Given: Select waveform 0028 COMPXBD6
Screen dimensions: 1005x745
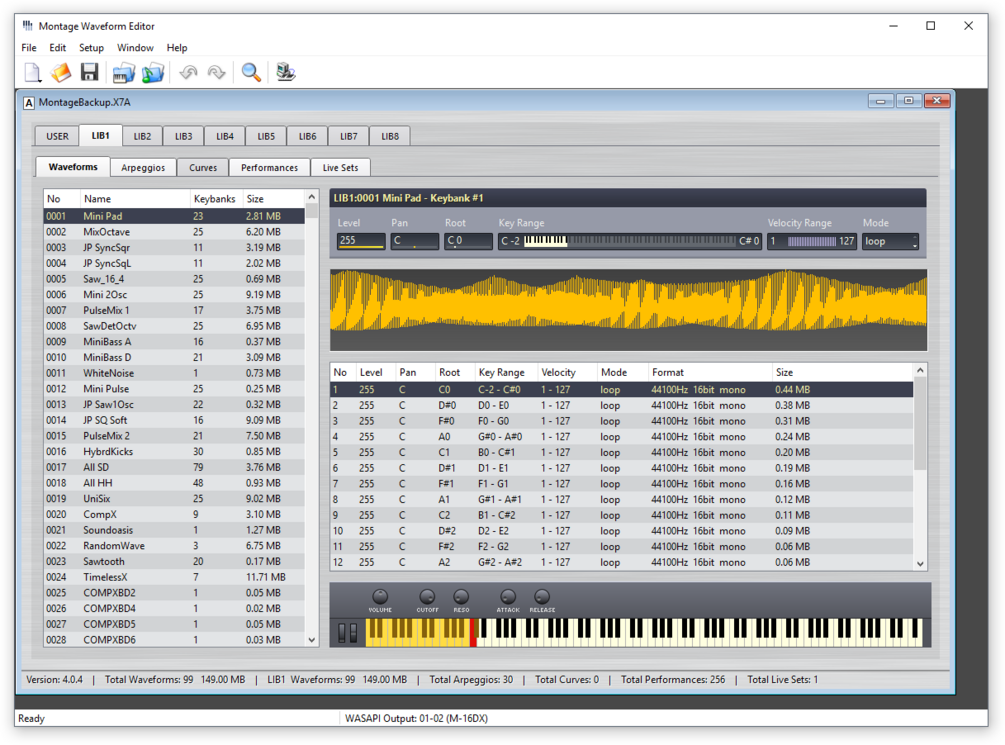Looking at the screenshot, I should 174,640.
